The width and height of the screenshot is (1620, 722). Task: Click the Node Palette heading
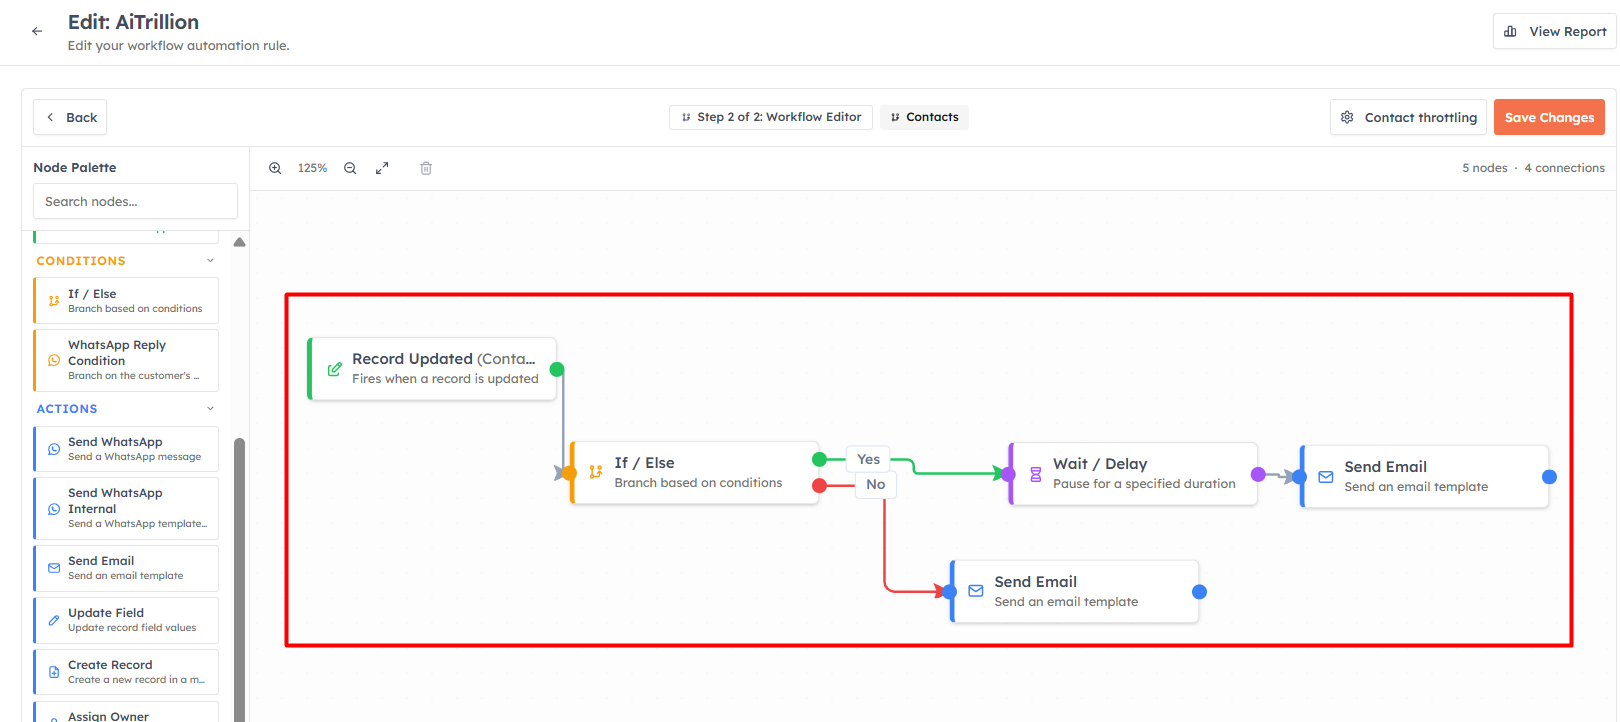(x=75, y=167)
